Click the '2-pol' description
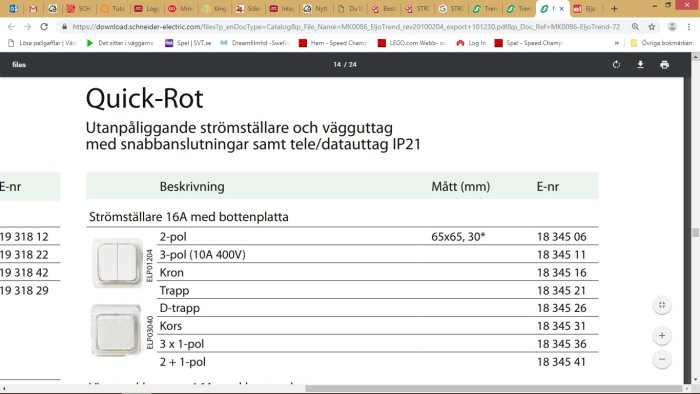The height and width of the screenshot is (394, 700). pyautogui.click(x=173, y=236)
